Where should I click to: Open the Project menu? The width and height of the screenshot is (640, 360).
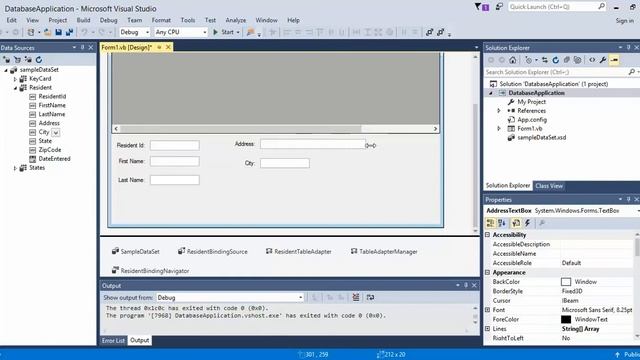coord(58,20)
